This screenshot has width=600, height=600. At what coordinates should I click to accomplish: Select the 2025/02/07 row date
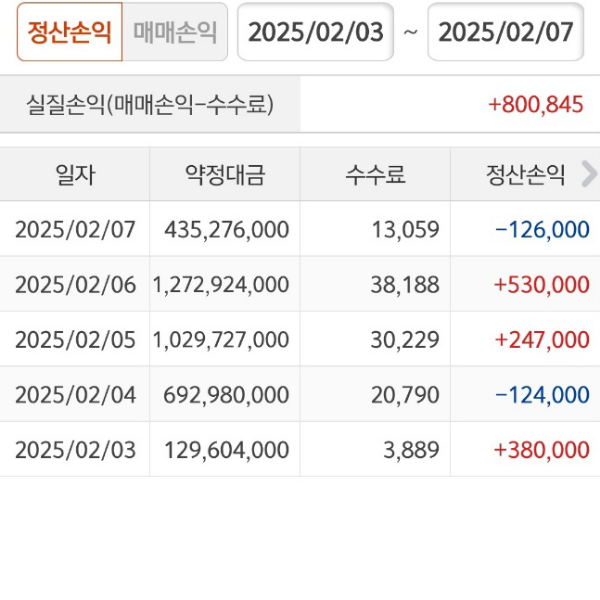[75, 230]
